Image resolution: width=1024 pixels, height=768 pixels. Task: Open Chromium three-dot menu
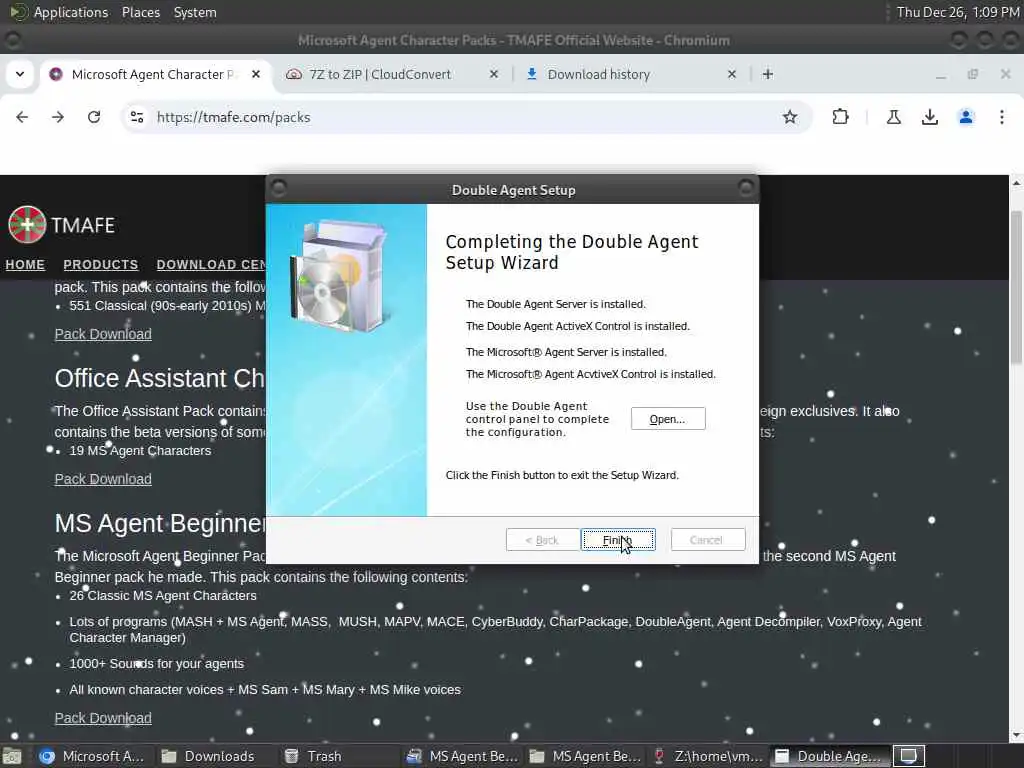tap(1002, 117)
